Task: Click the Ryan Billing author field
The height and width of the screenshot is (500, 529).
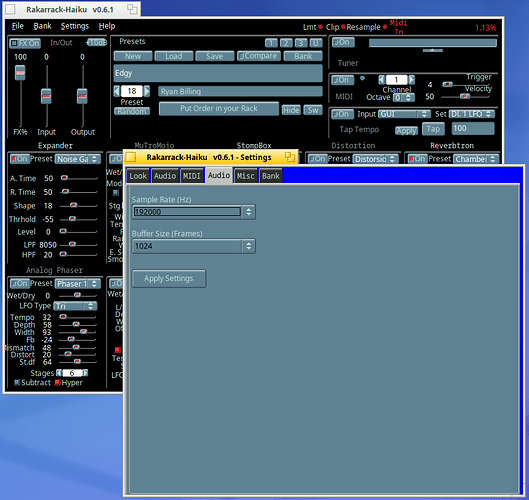Action: coord(240,91)
